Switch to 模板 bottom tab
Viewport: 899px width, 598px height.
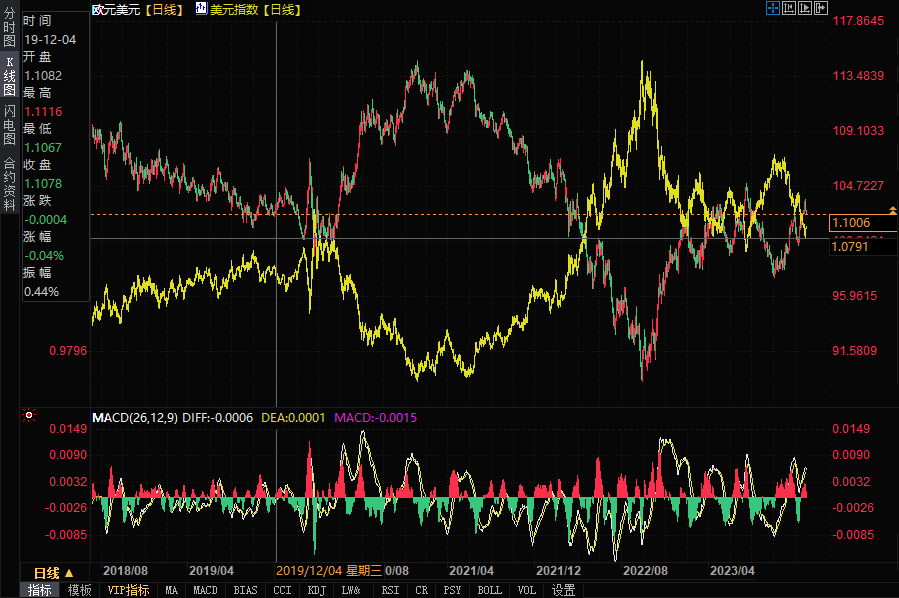click(x=79, y=590)
